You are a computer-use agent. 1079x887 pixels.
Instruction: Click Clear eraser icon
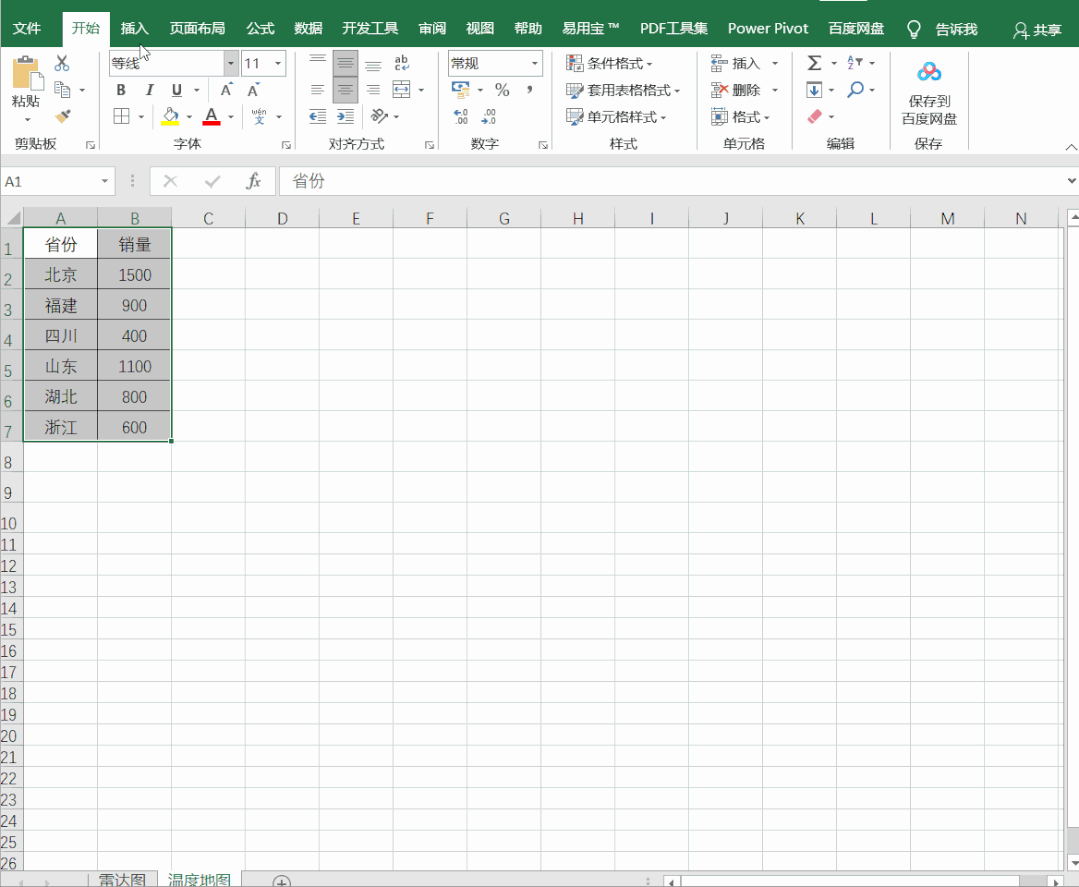coord(815,116)
